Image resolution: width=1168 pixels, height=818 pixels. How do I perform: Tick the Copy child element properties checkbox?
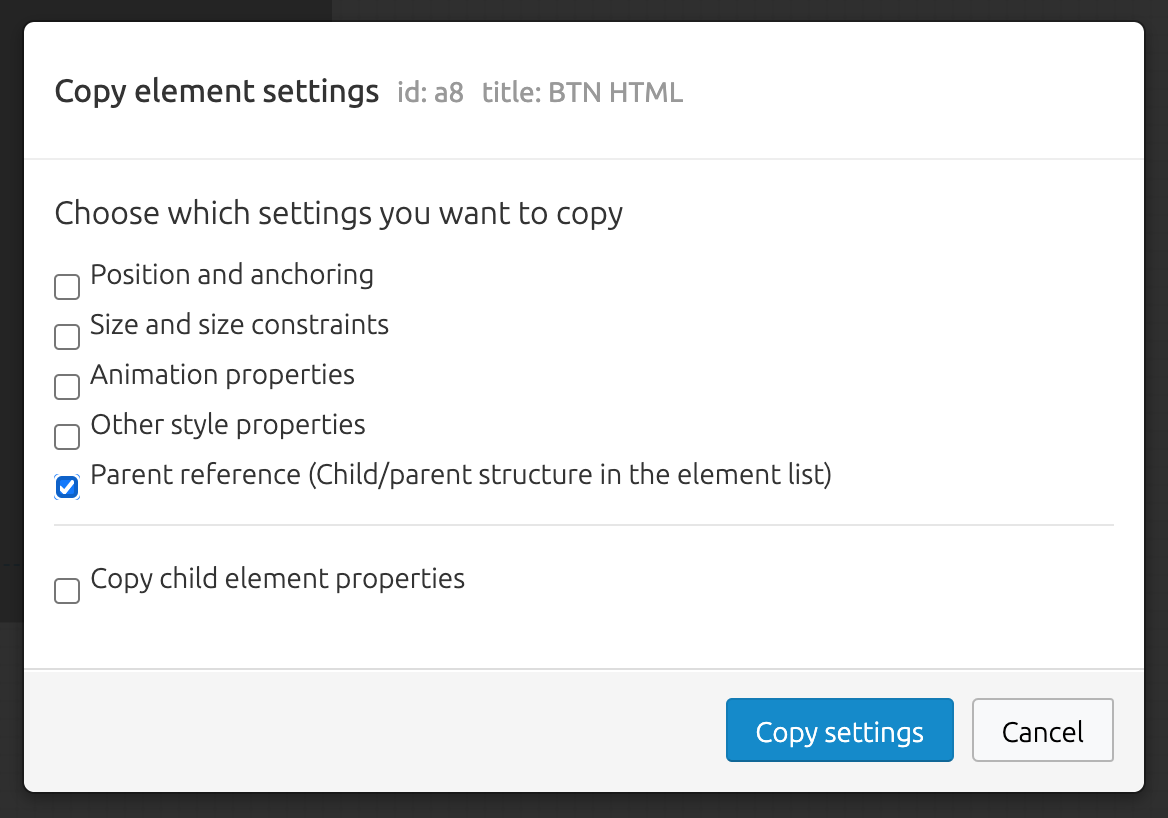point(67,591)
